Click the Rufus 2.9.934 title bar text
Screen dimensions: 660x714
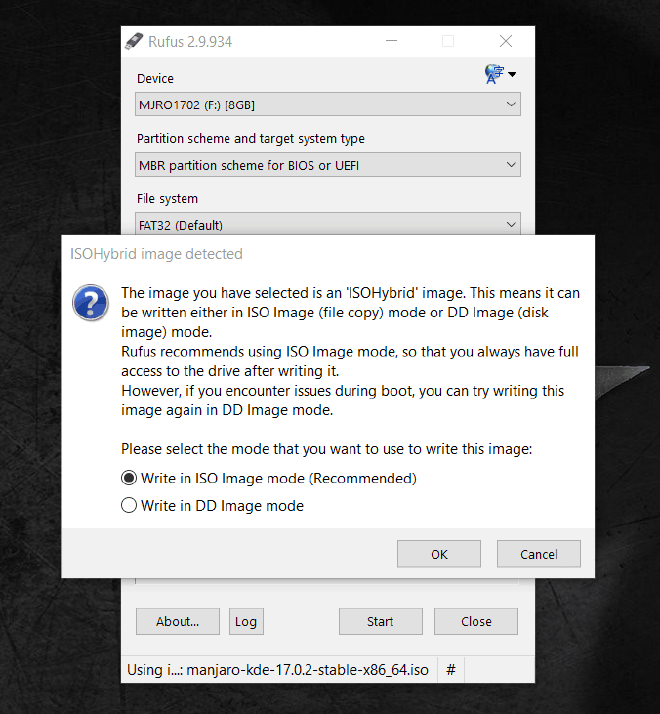[x=190, y=42]
